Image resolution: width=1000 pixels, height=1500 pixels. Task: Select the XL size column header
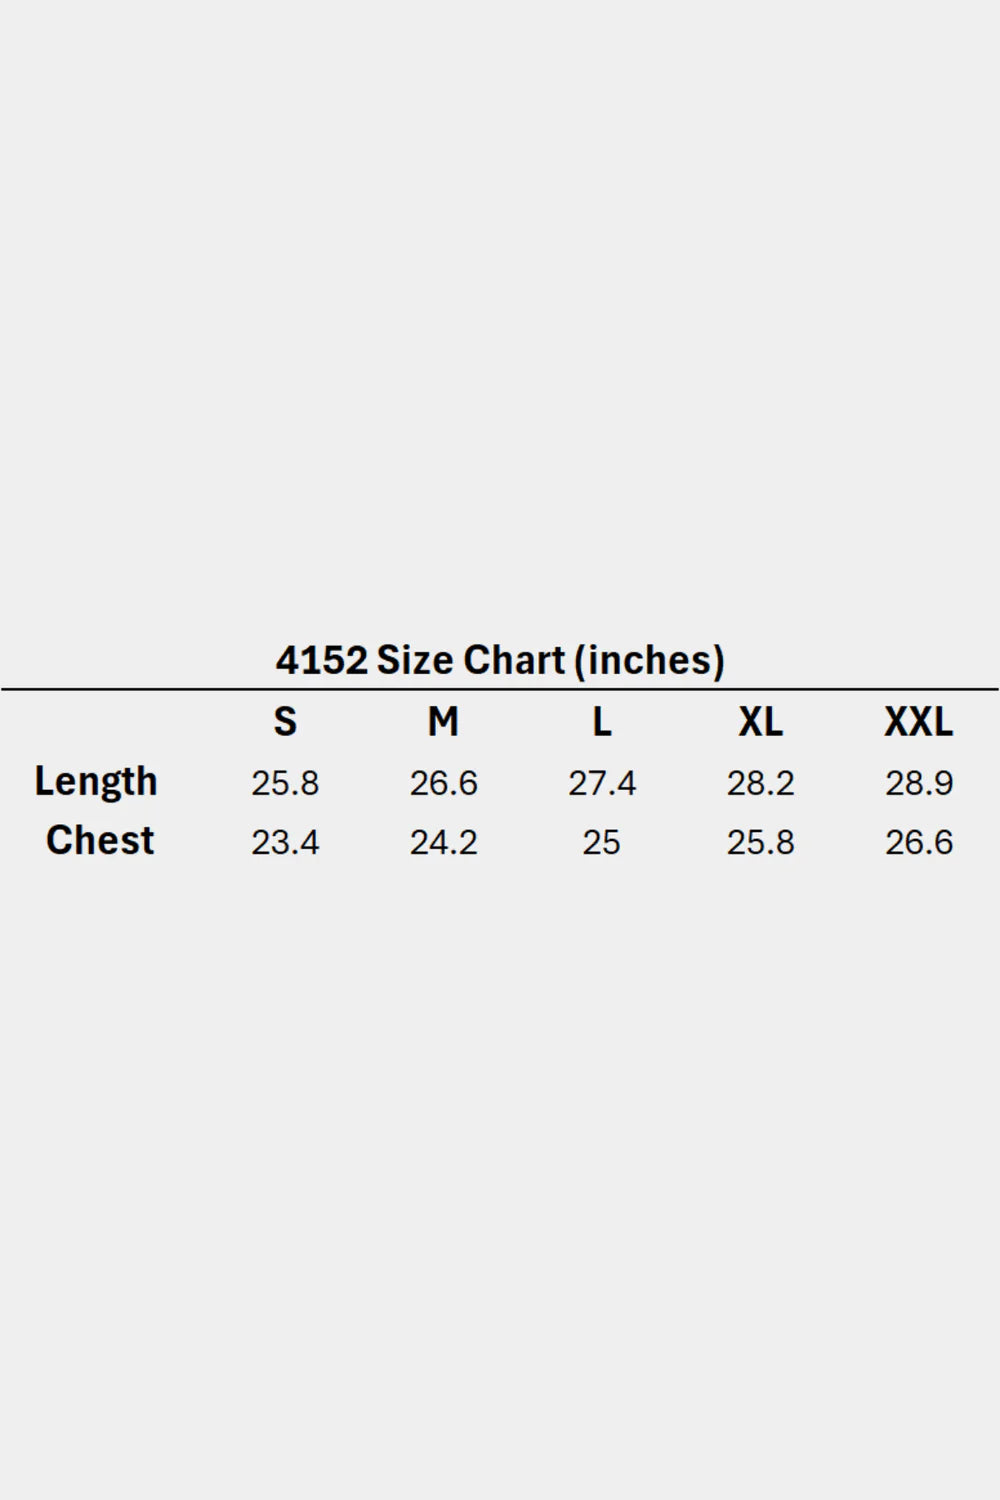(760, 722)
